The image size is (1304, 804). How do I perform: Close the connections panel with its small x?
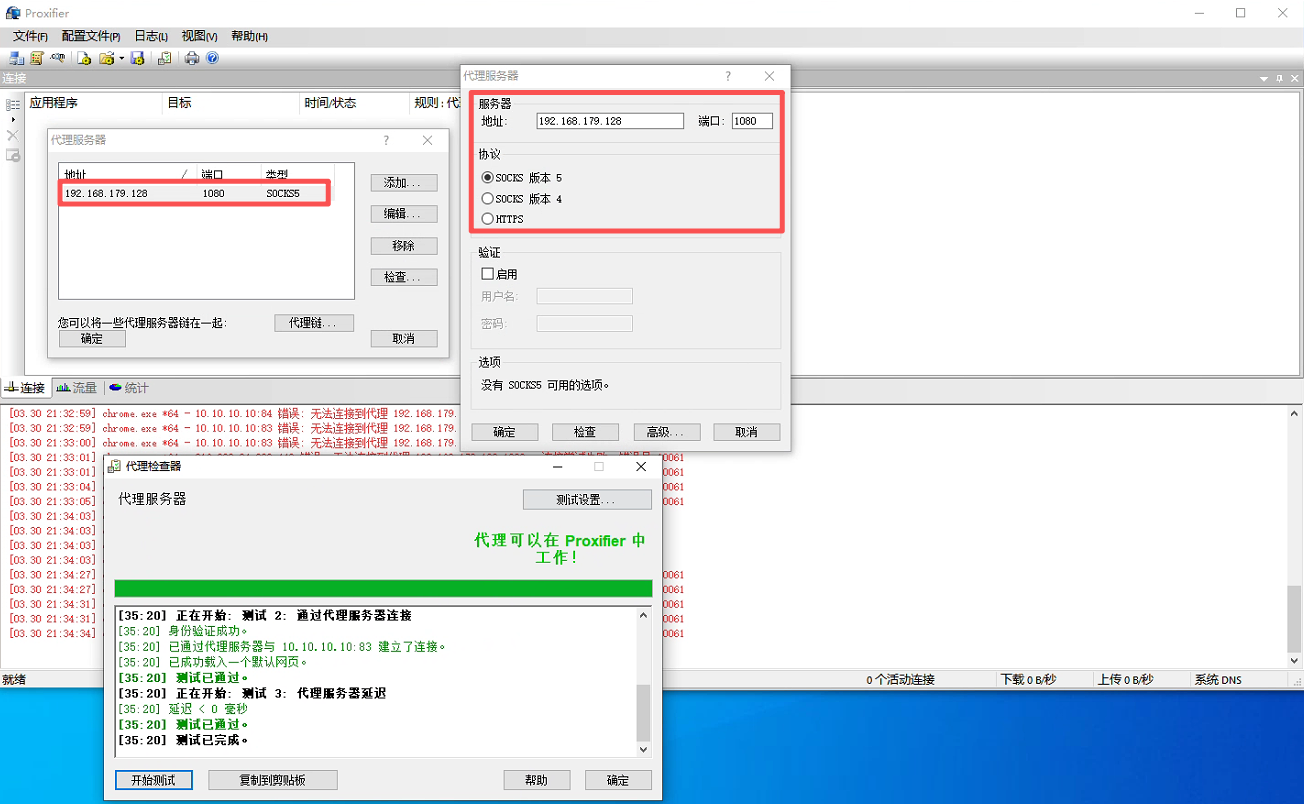(1292, 78)
